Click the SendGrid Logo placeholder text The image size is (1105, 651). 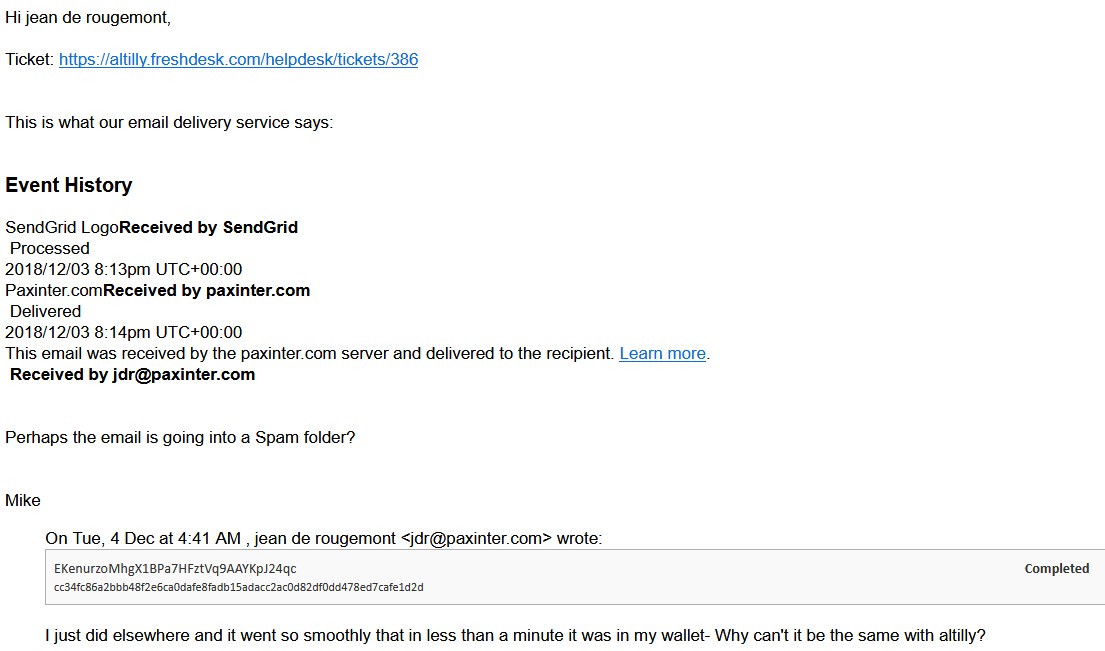62,228
